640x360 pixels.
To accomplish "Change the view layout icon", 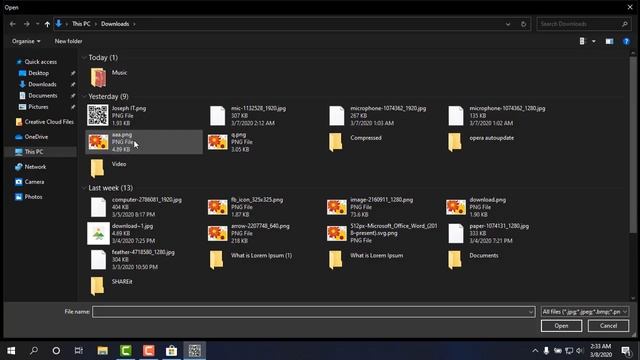I will 582,41.
